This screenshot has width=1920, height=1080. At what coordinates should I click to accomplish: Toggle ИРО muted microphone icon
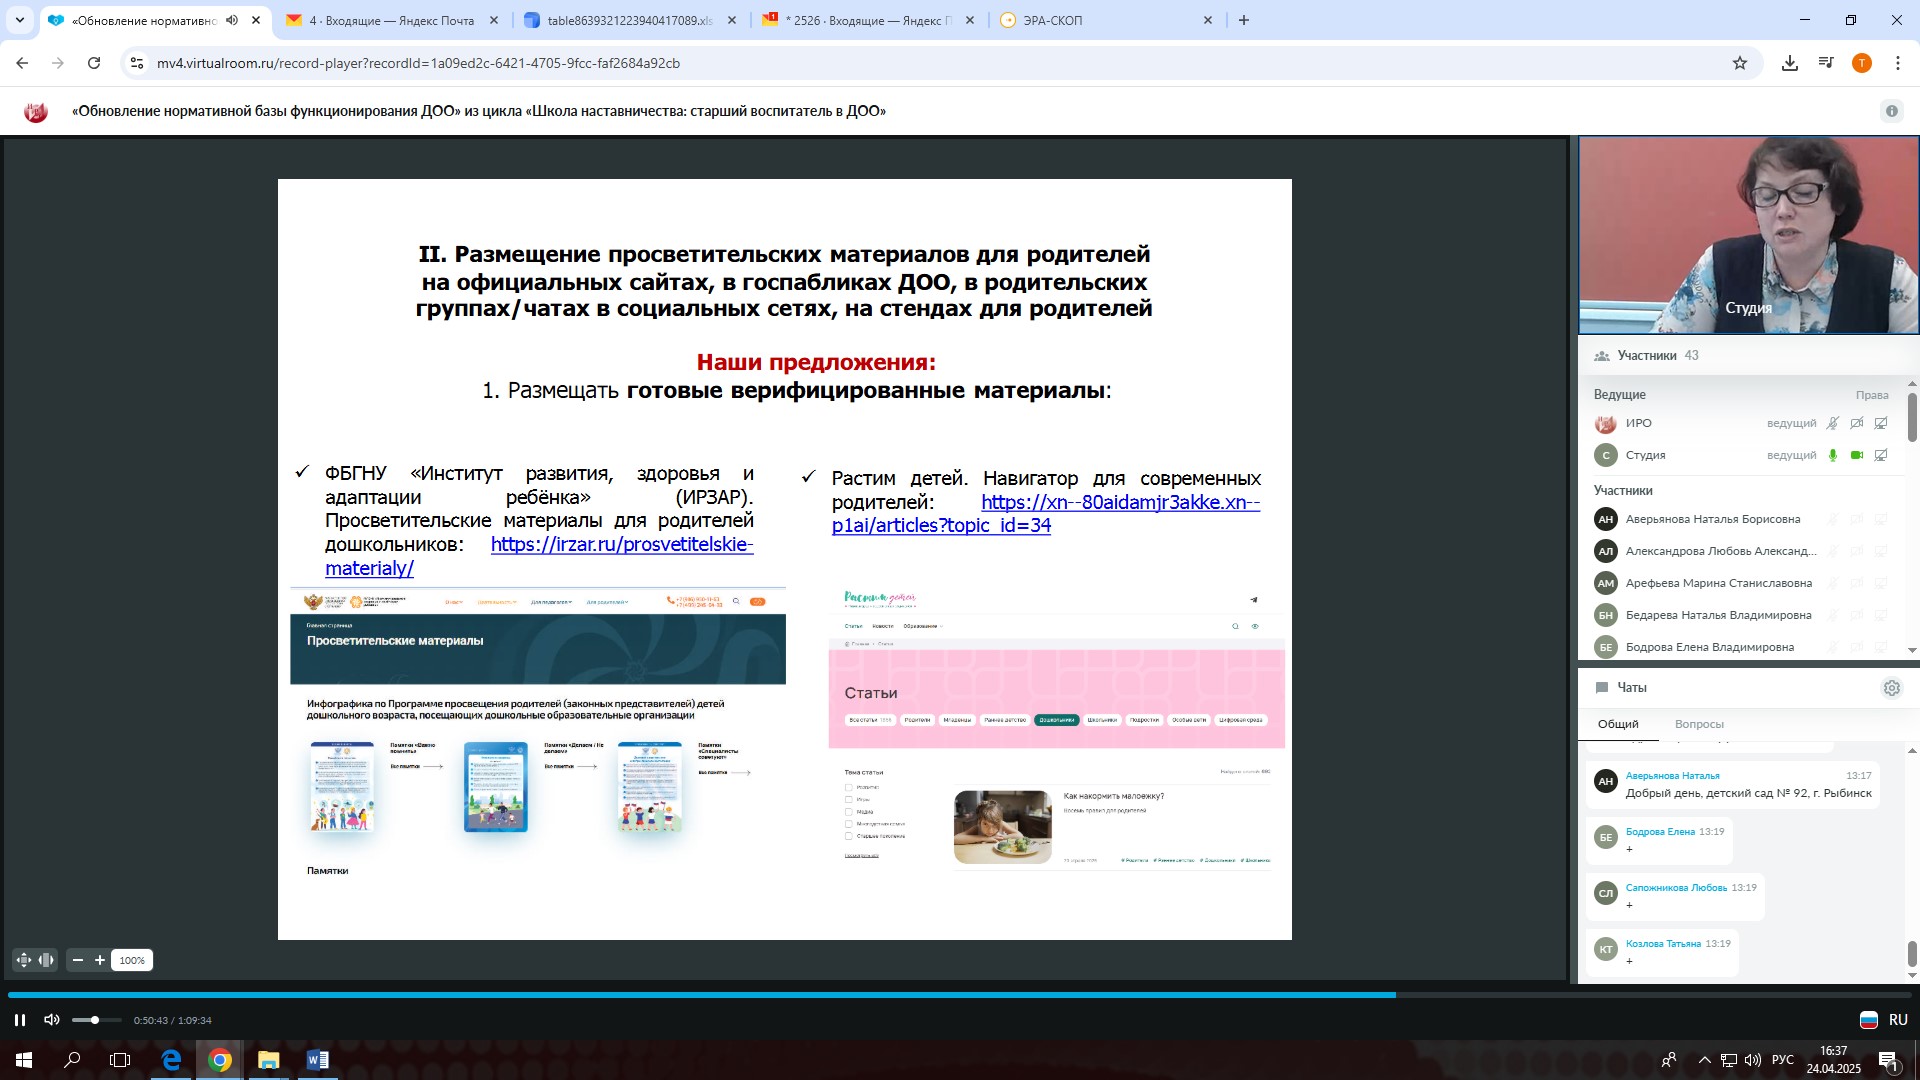coord(1833,423)
